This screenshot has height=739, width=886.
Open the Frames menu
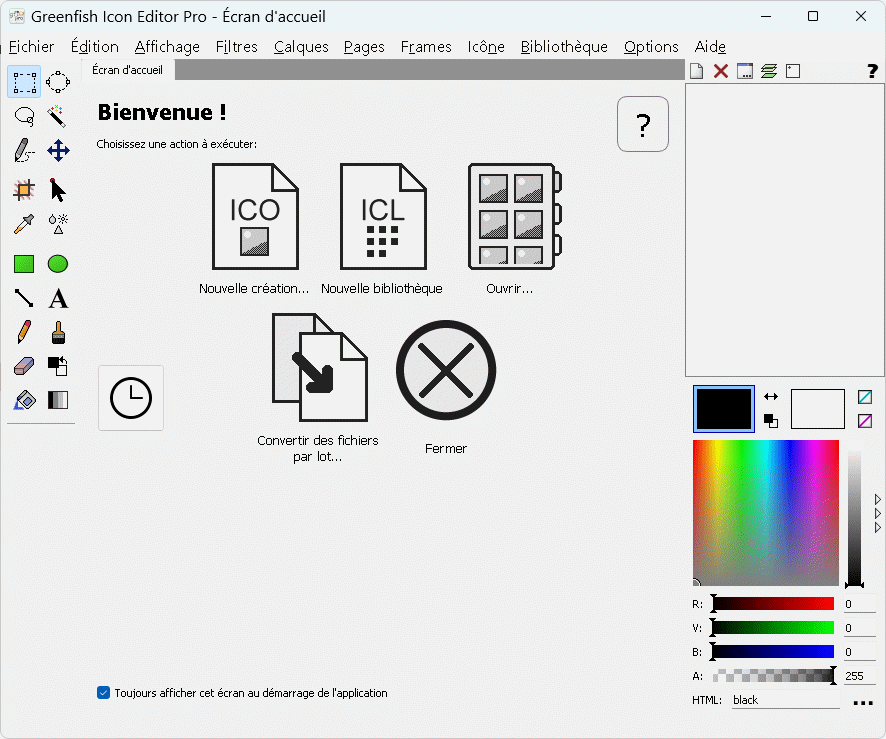(426, 46)
